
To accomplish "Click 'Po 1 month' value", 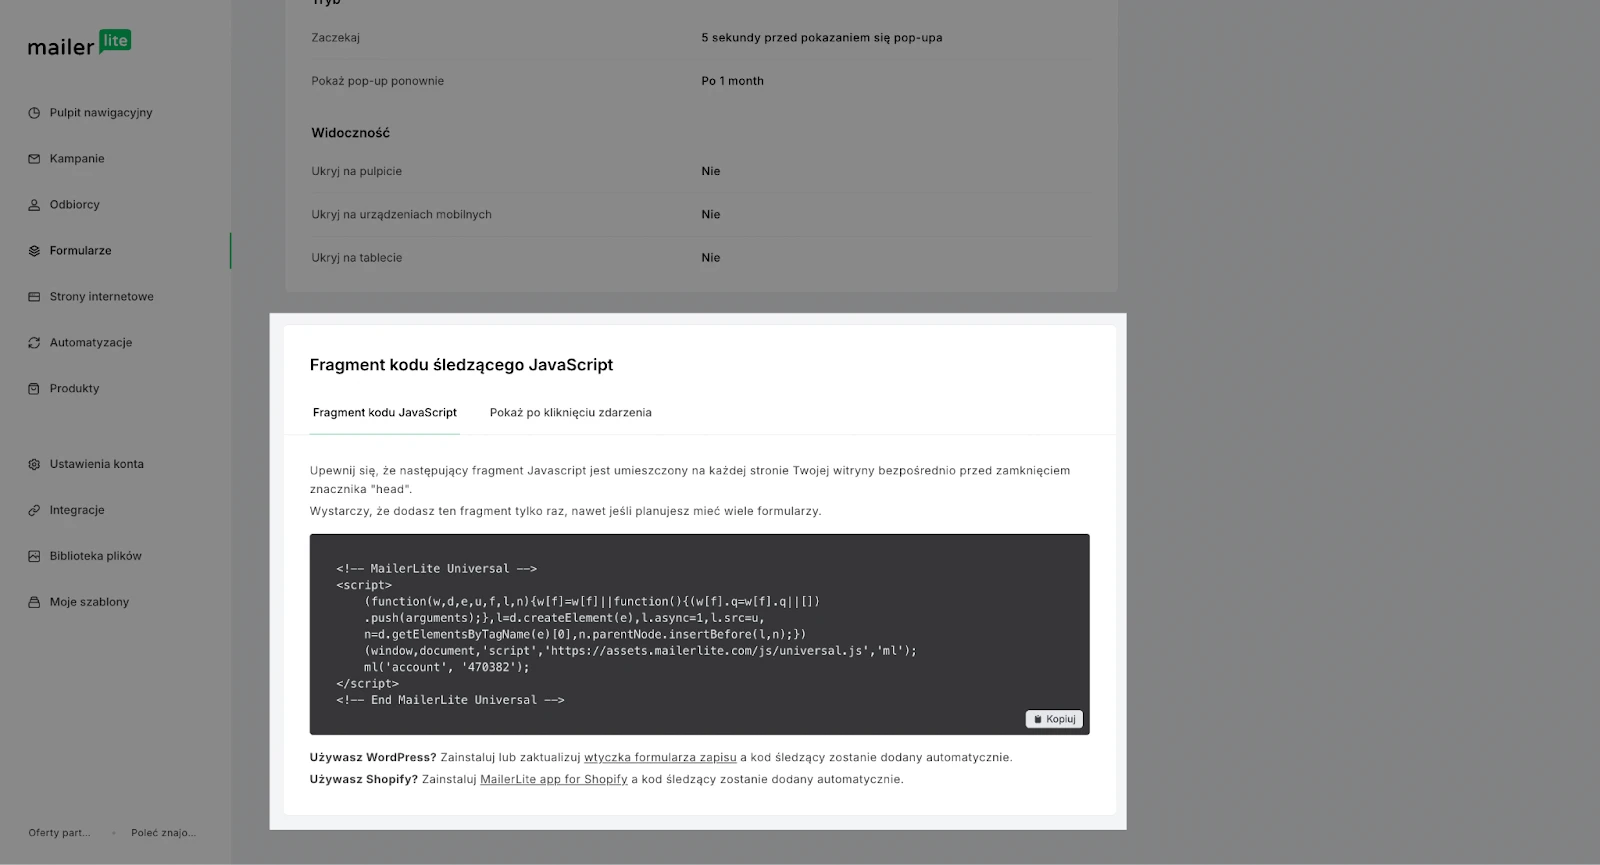I will click(x=732, y=81).
